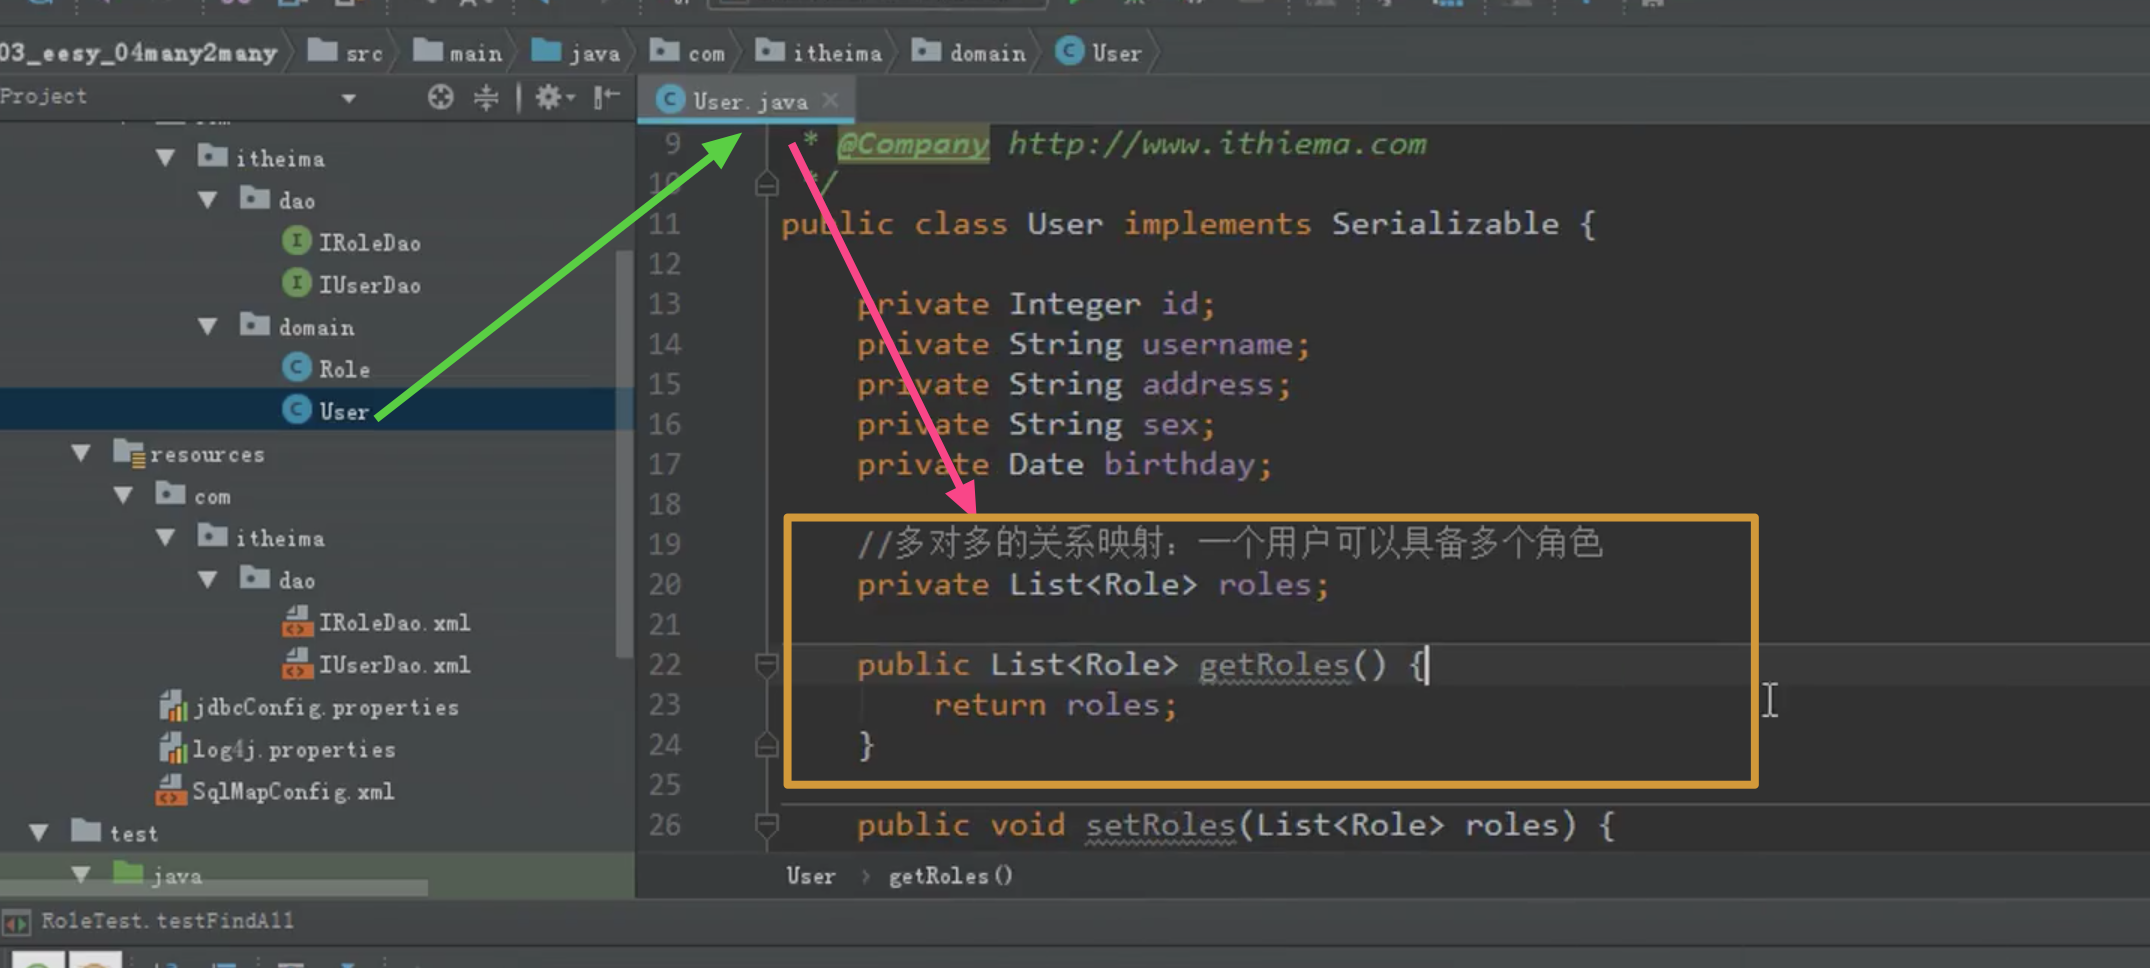2150x968 pixels.
Task: Select Role class in tree
Action: click(x=344, y=369)
